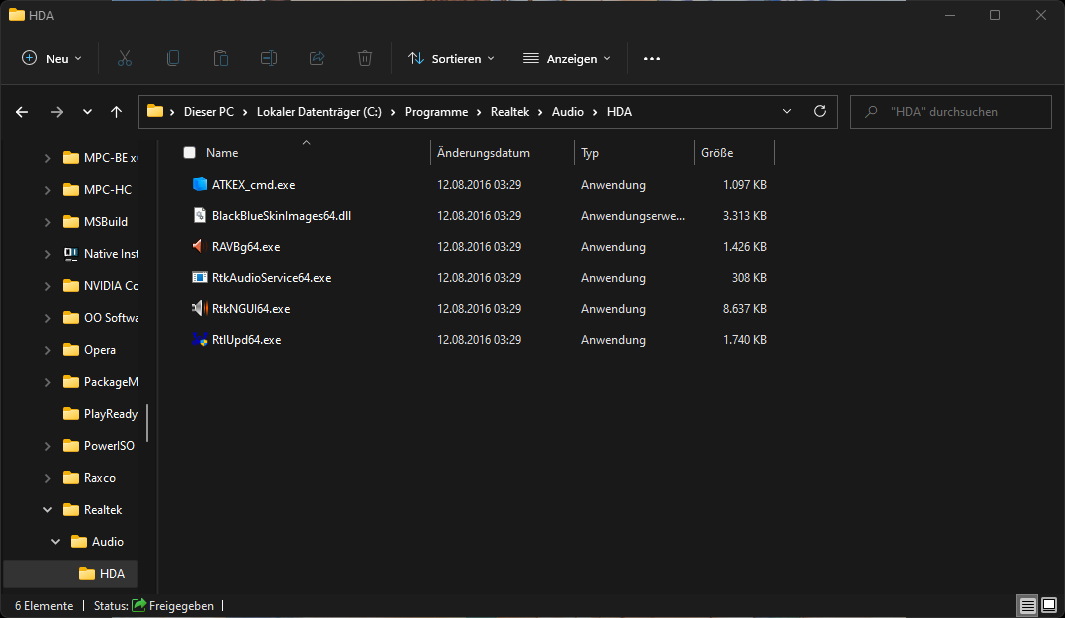Screen dimensions: 1065x618
Task: Click the Native Inst folder icon
Action: tap(70, 254)
